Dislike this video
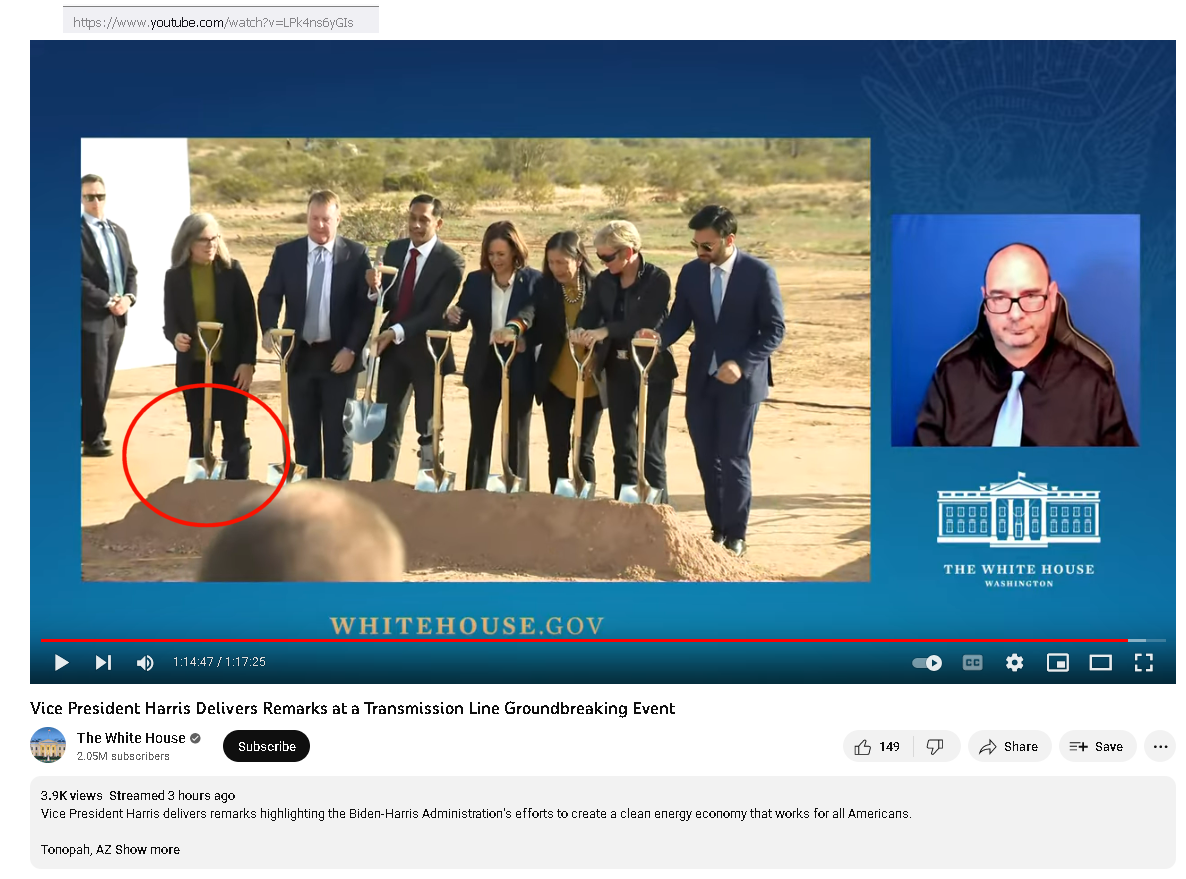This screenshot has width=1186, height=879. click(x=935, y=747)
